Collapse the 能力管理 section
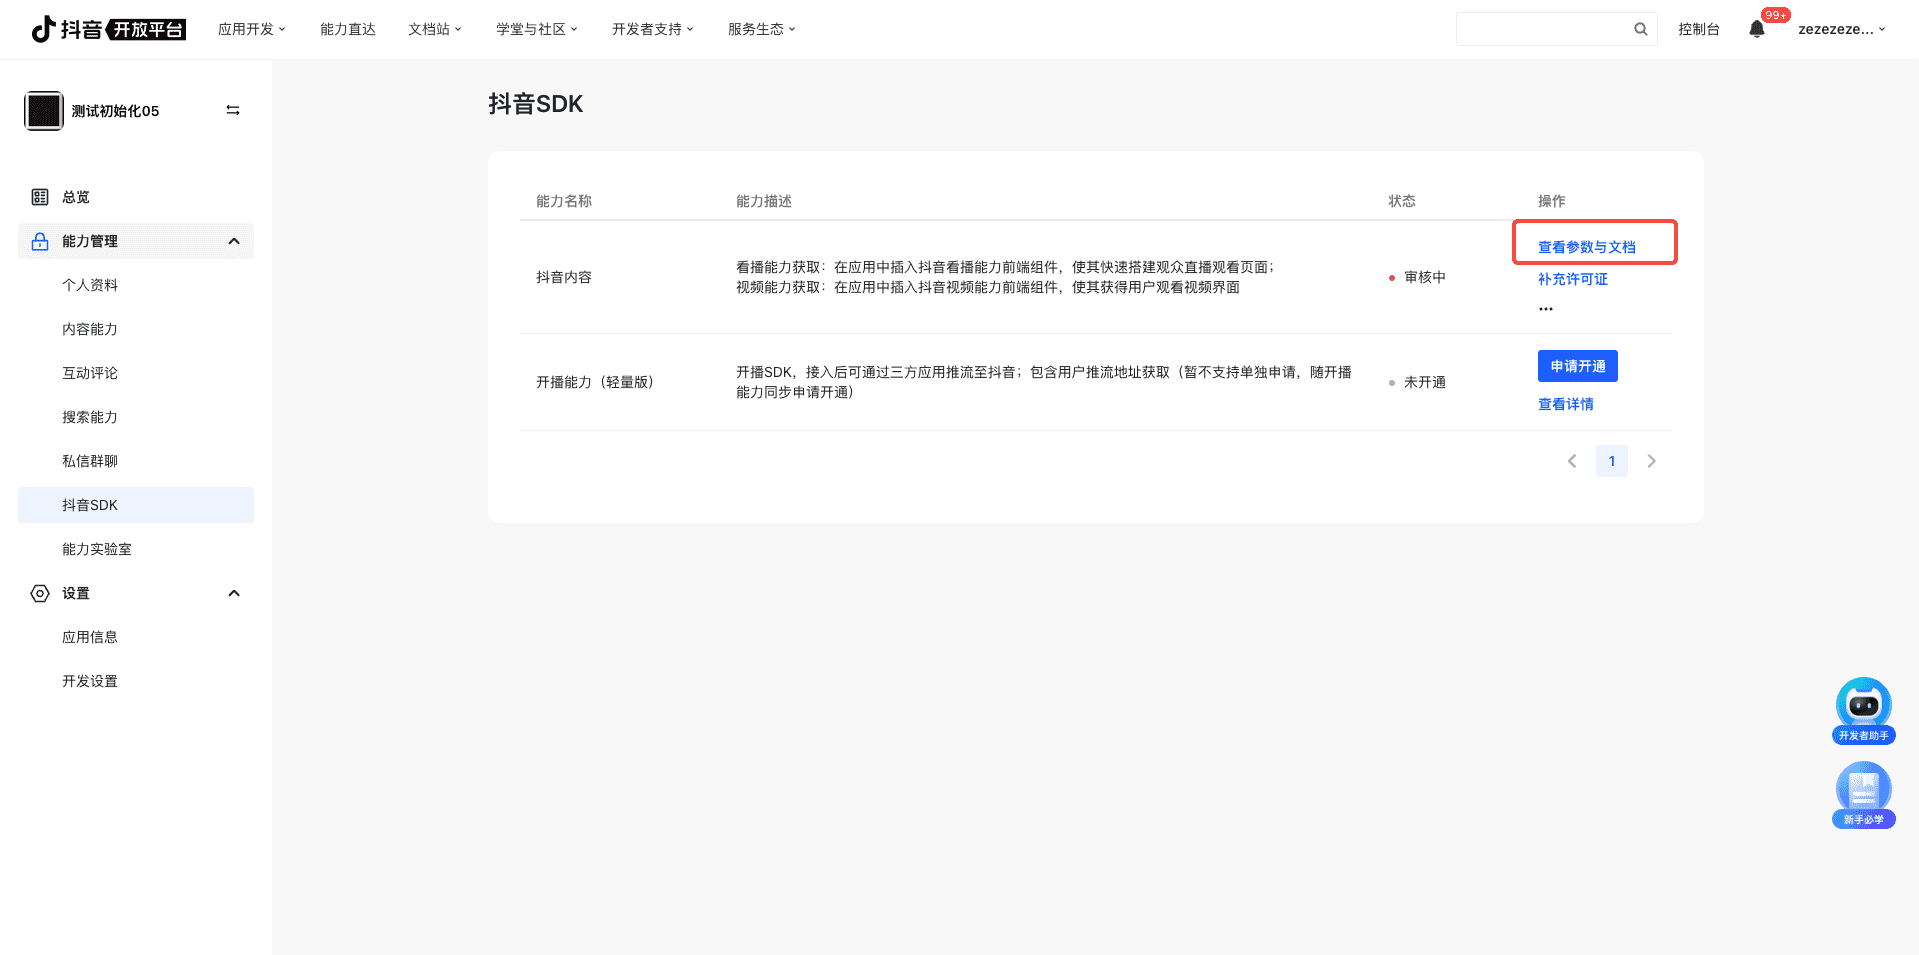The width and height of the screenshot is (1919, 955). click(234, 241)
